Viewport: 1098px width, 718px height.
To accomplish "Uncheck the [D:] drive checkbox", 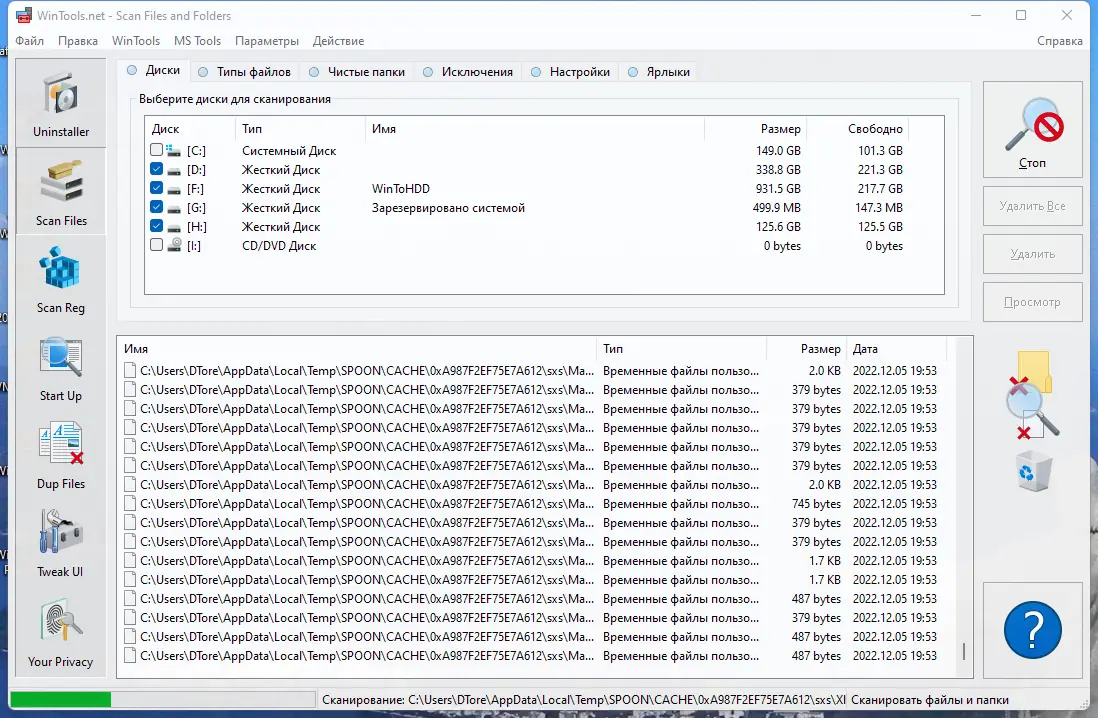I will 156,169.
